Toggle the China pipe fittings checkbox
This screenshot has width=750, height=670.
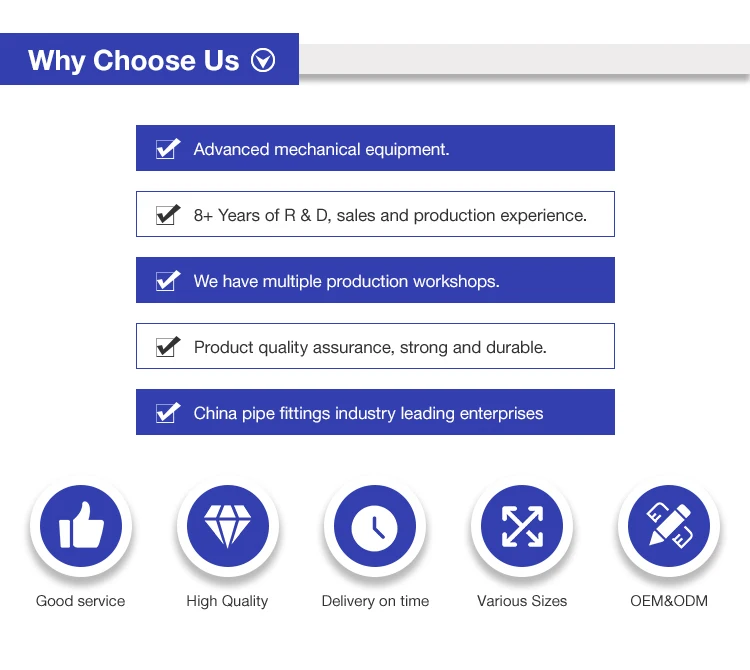[x=167, y=413]
